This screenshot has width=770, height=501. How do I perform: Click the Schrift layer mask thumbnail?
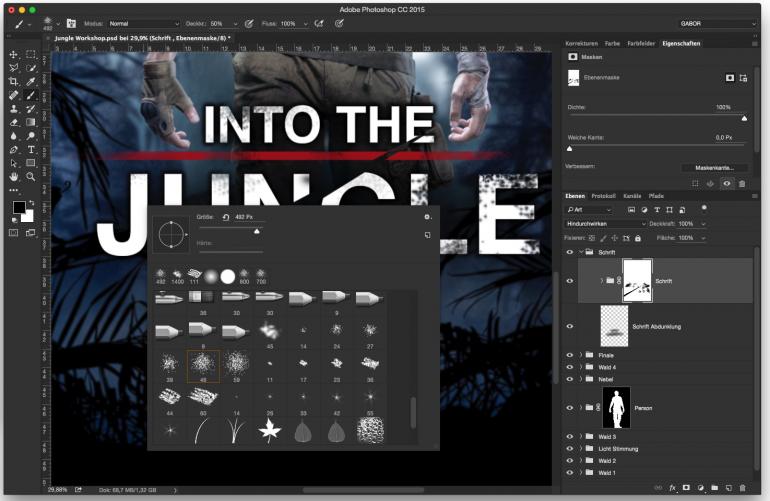(637, 281)
